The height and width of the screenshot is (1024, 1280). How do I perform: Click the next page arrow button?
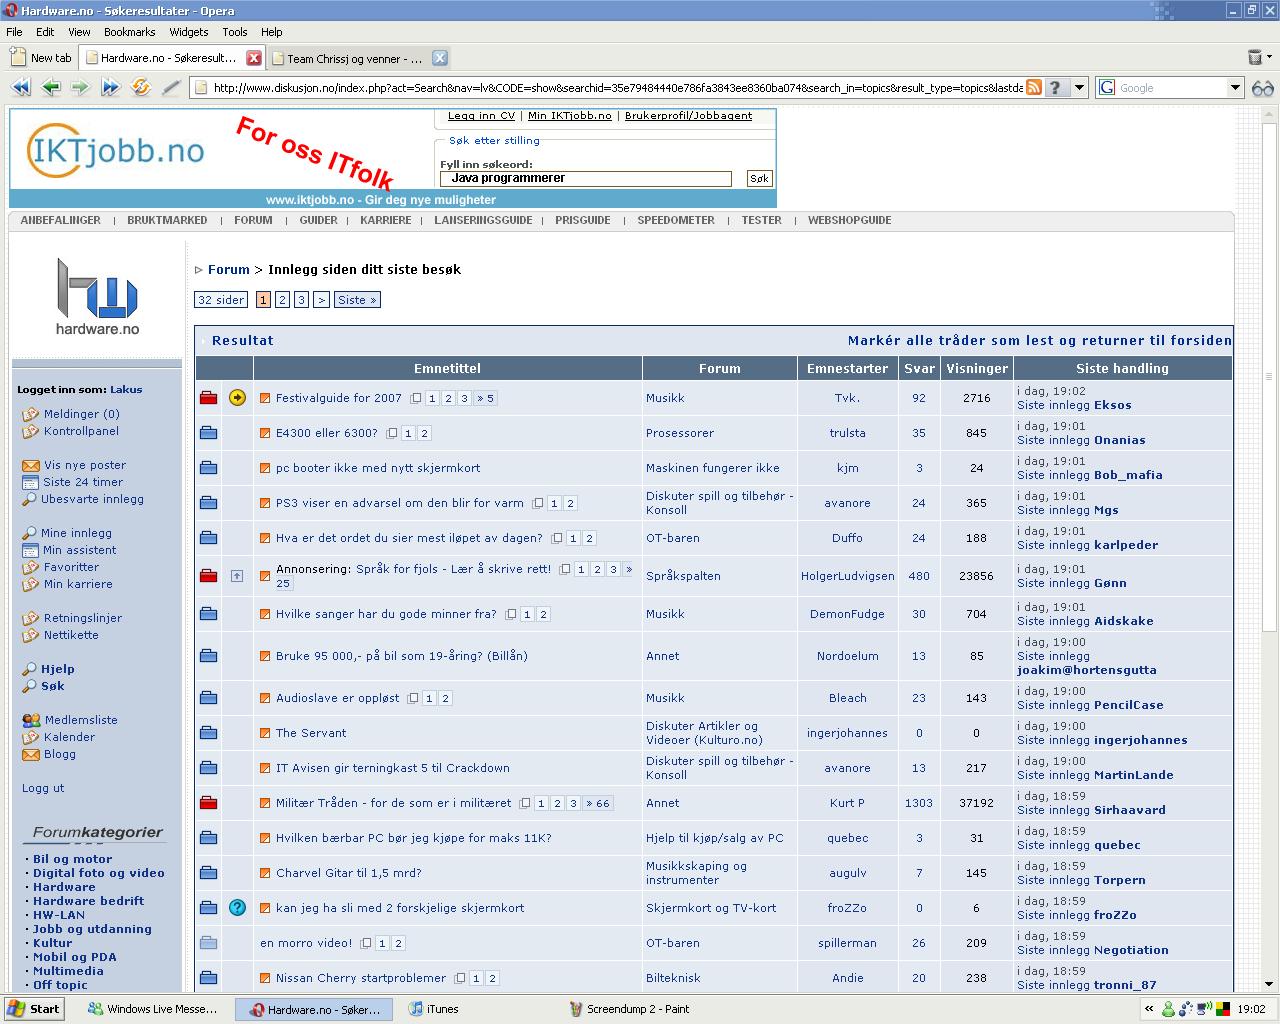point(321,300)
